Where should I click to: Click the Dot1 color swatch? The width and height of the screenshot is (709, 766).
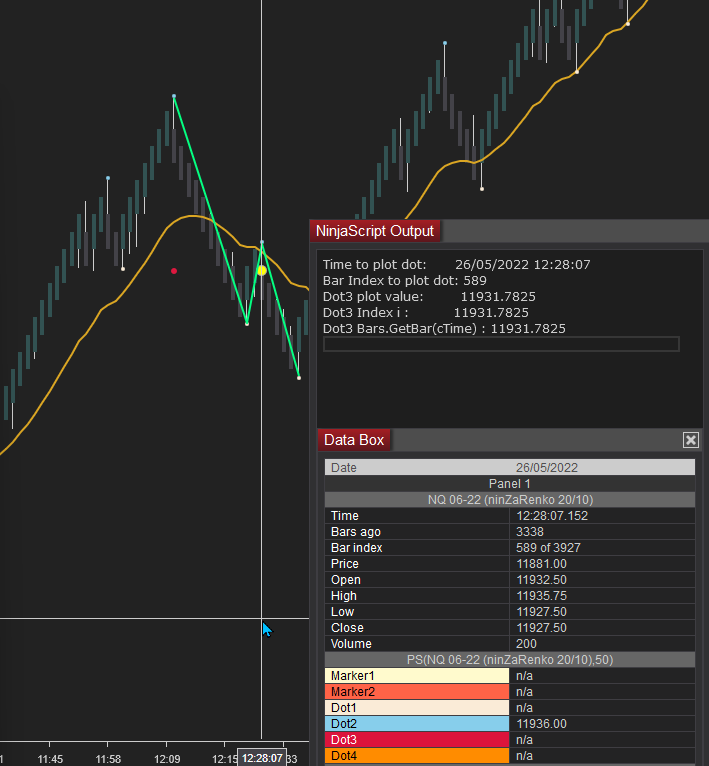(x=417, y=708)
